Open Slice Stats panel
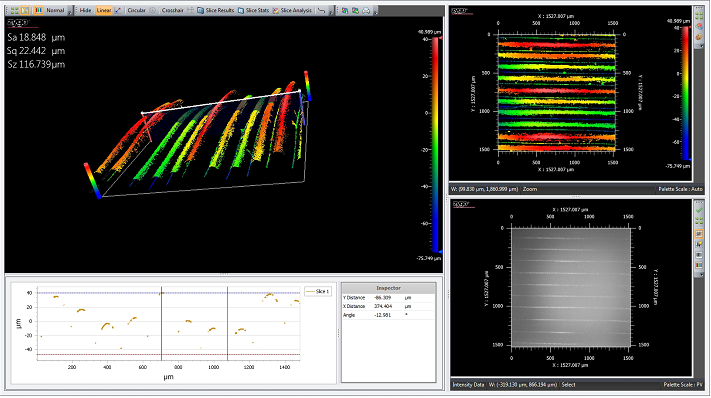The width and height of the screenshot is (711, 398). point(254,10)
